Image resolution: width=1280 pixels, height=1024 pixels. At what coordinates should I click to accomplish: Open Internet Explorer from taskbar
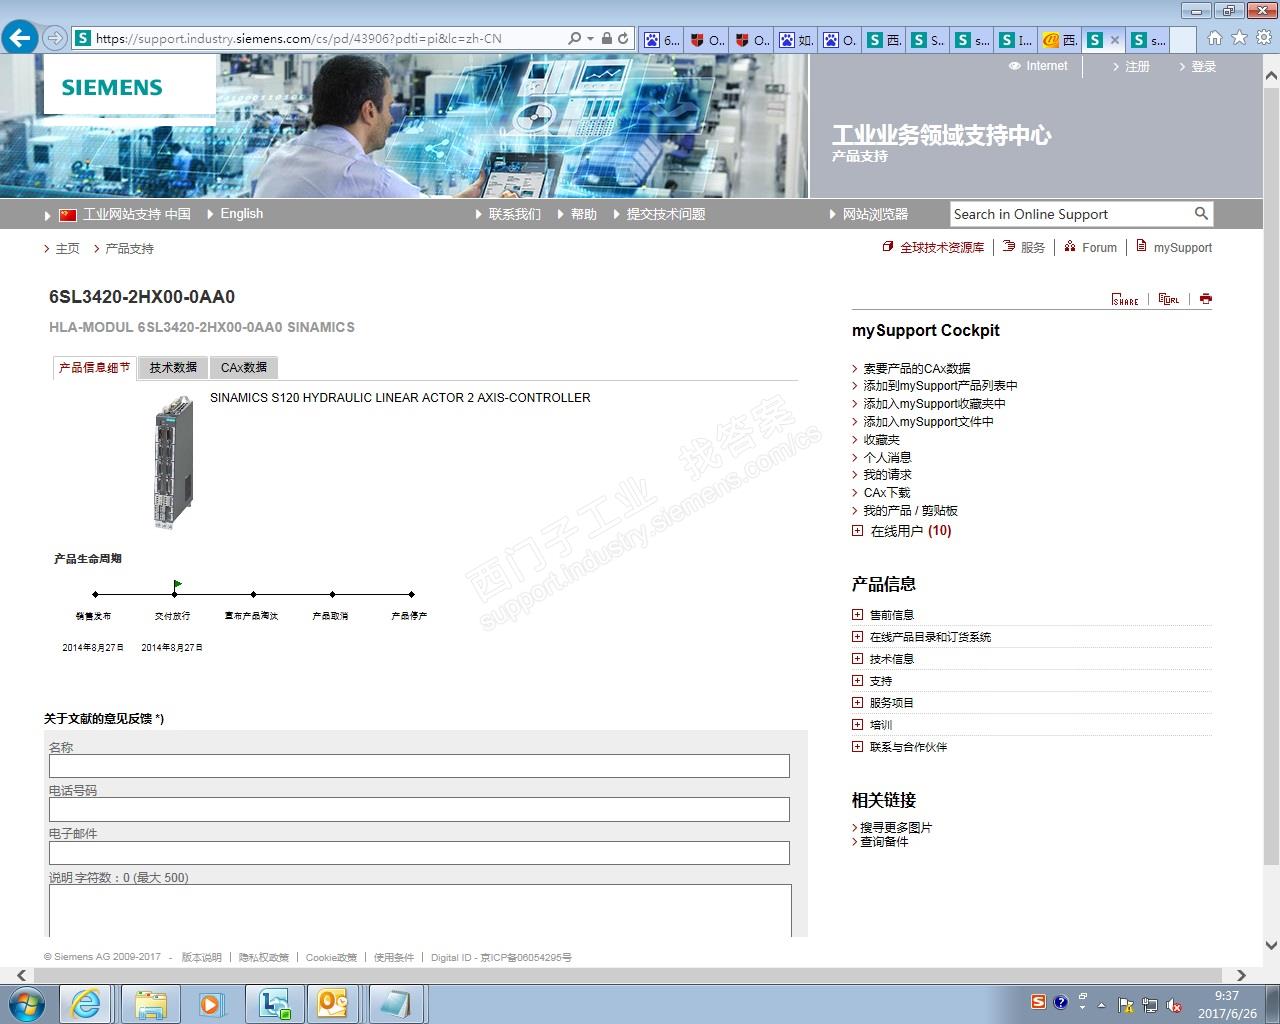click(87, 1003)
